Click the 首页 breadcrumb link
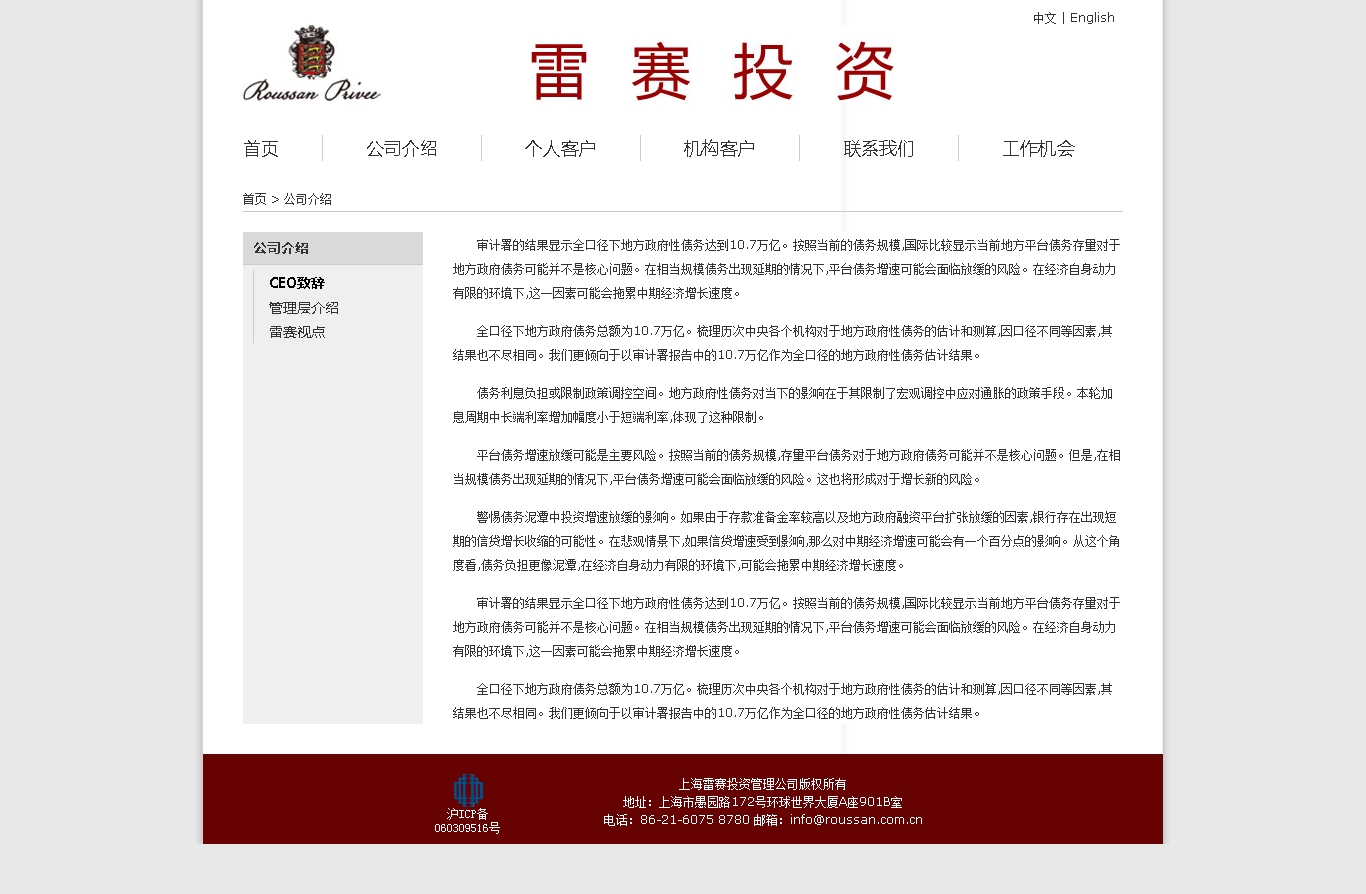Image resolution: width=1366 pixels, height=894 pixels. (254, 199)
